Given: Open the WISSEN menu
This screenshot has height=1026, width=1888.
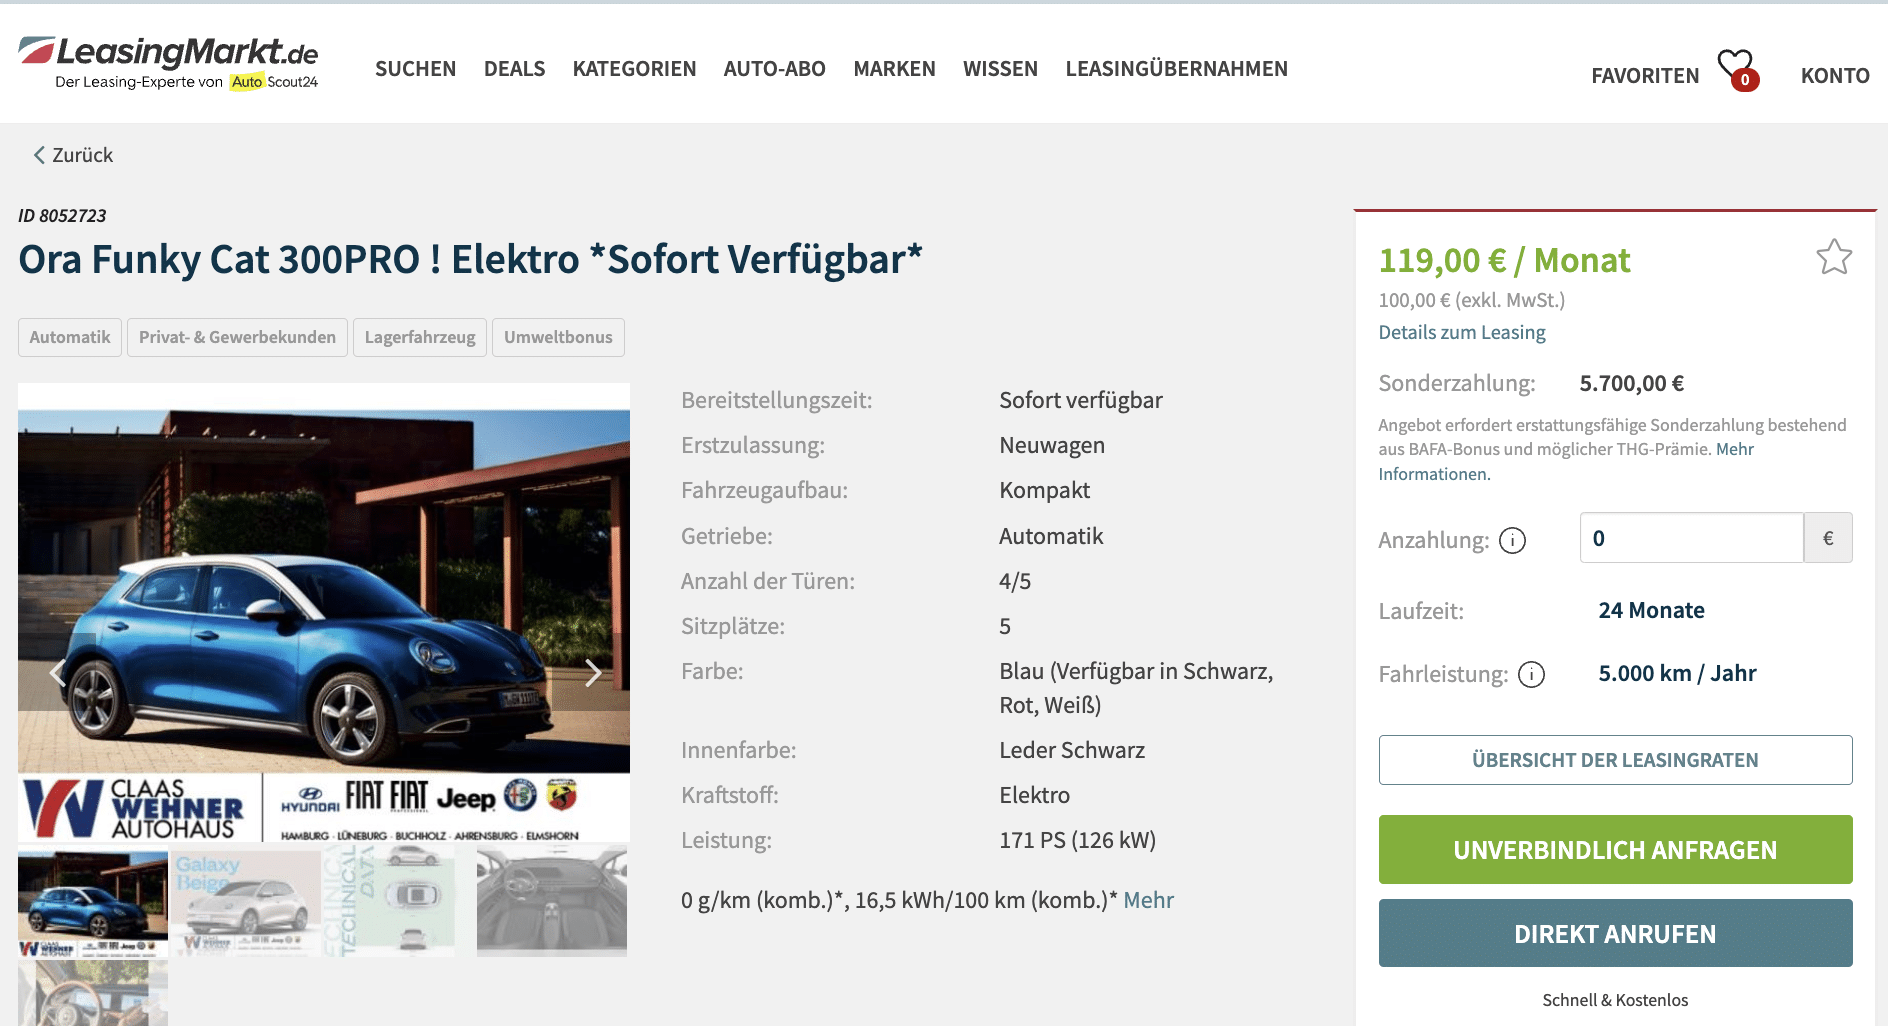Looking at the screenshot, I should tap(1000, 69).
